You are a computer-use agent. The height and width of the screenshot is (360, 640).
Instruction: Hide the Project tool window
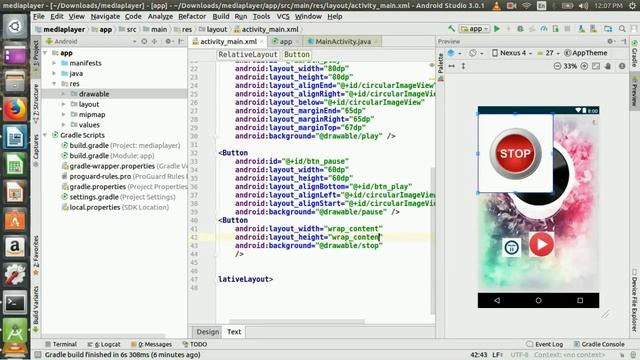click(x=180, y=41)
